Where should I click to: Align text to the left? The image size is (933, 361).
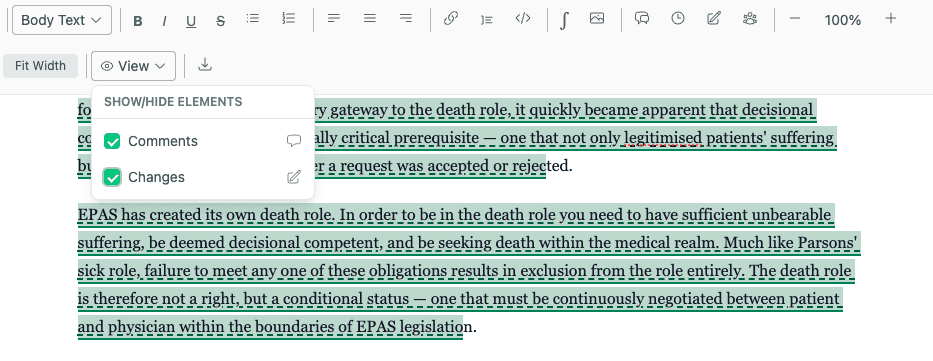tap(334, 18)
